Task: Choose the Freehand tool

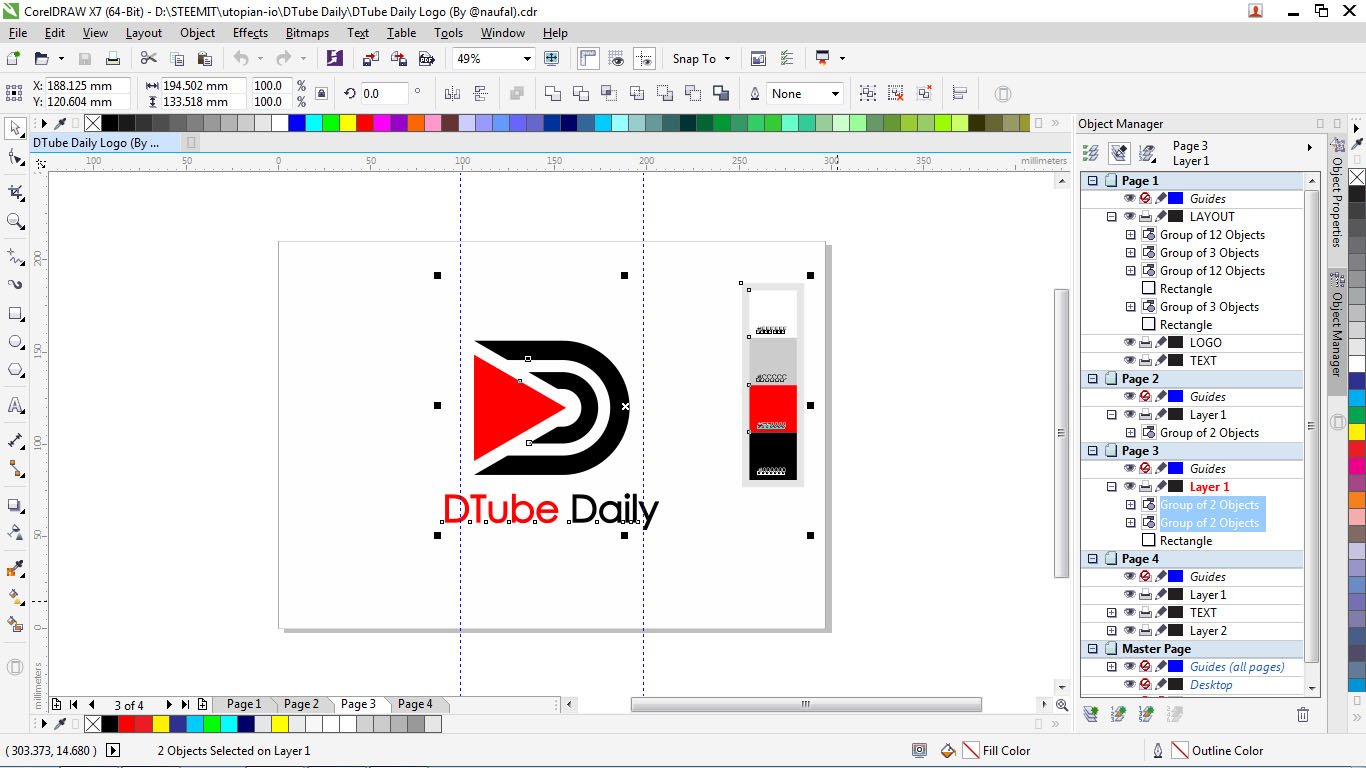Action: 15,256
